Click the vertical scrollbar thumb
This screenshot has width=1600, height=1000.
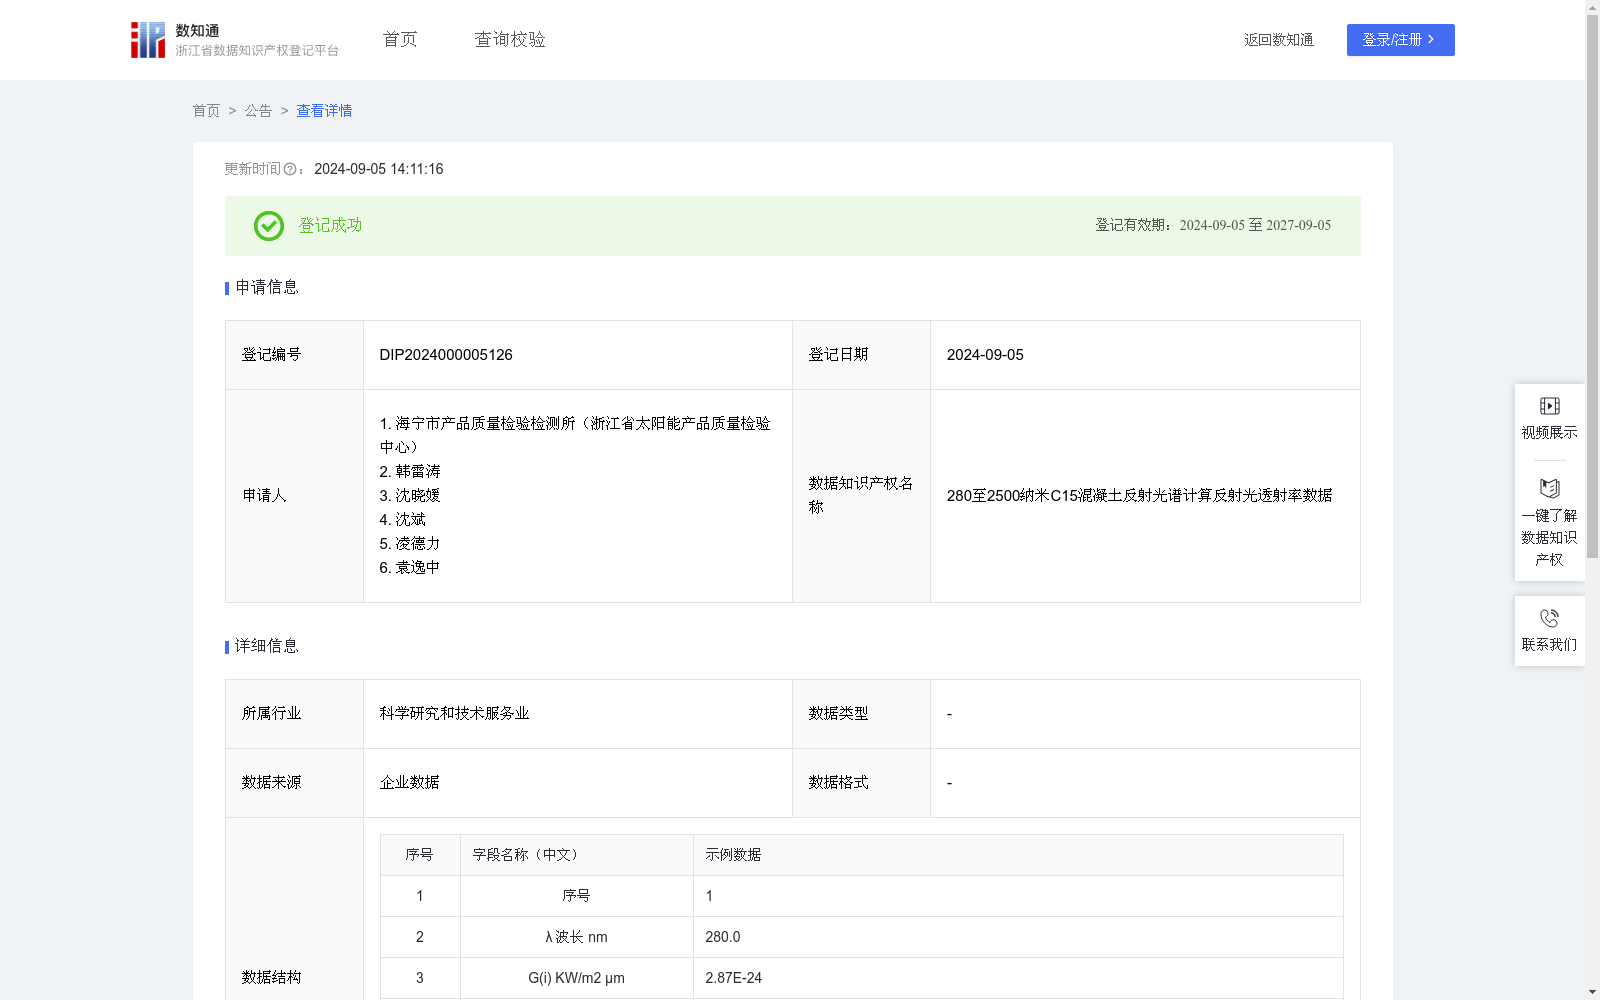[1592, 286]
